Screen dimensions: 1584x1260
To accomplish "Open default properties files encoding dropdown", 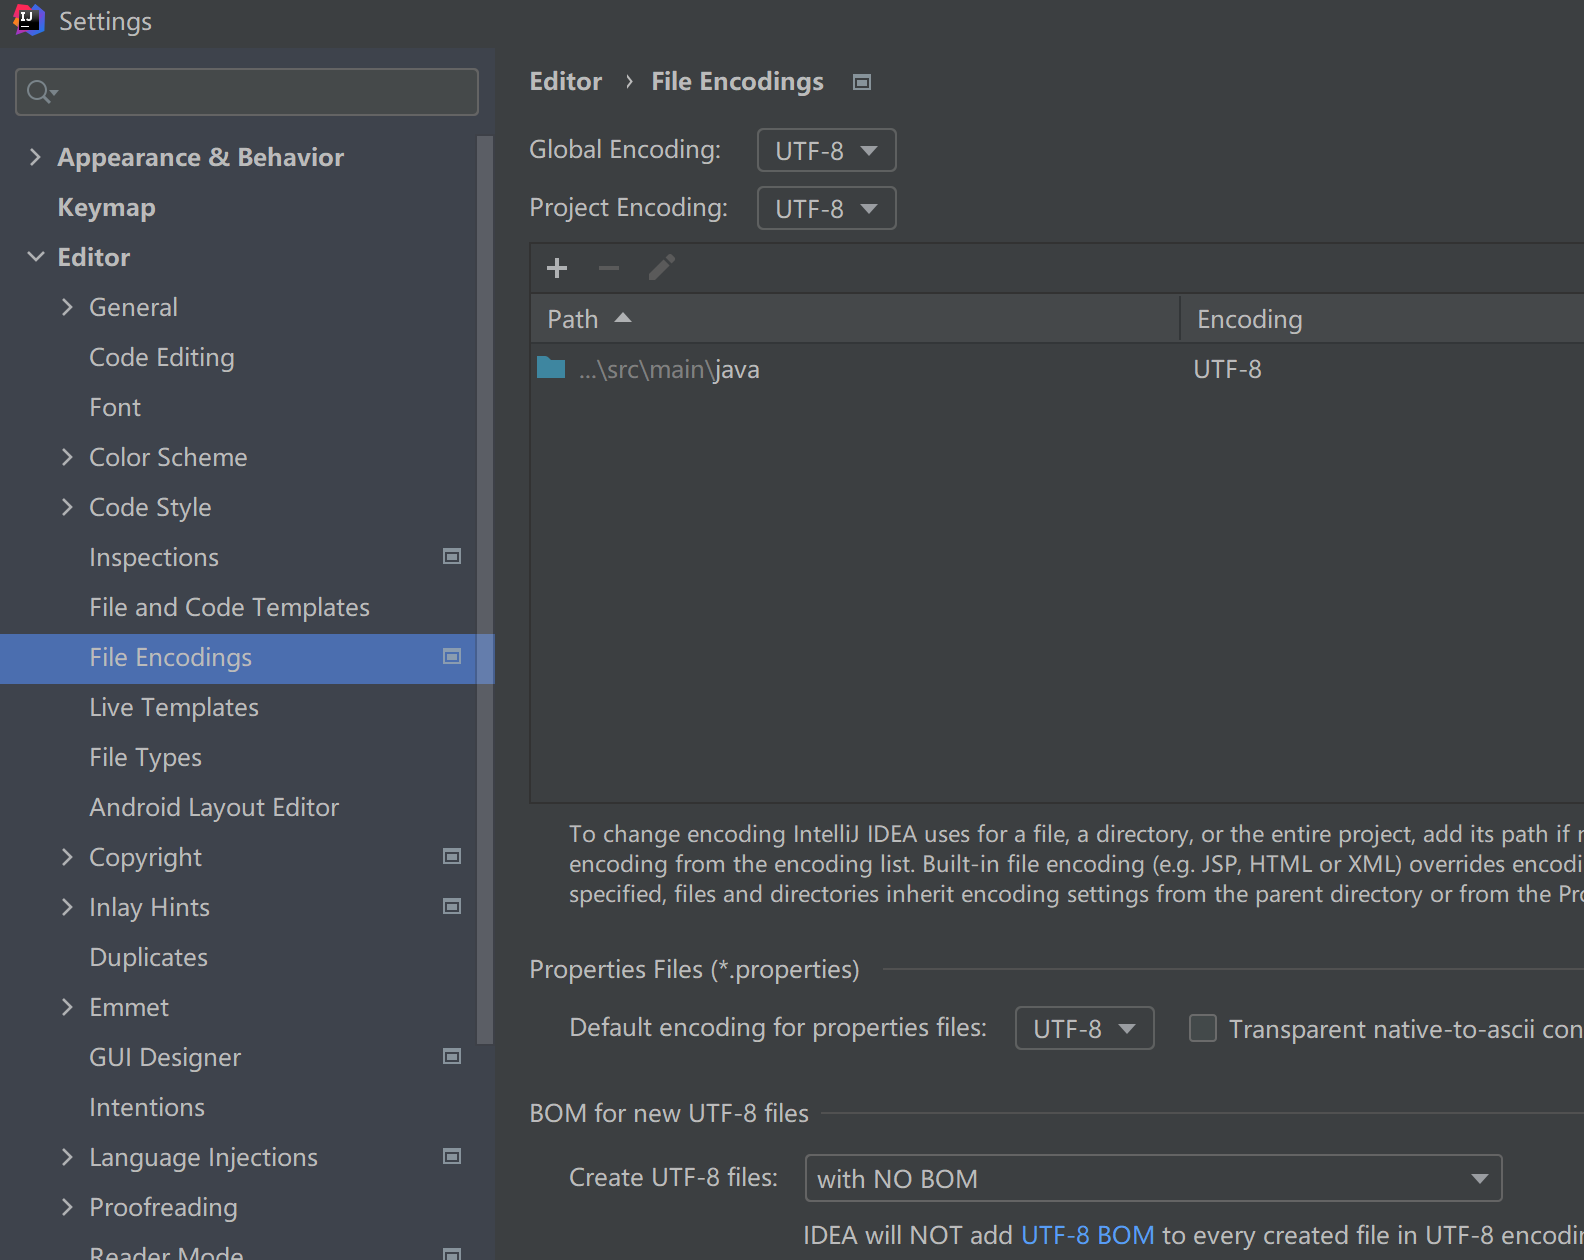I will pos(1084,1028).
